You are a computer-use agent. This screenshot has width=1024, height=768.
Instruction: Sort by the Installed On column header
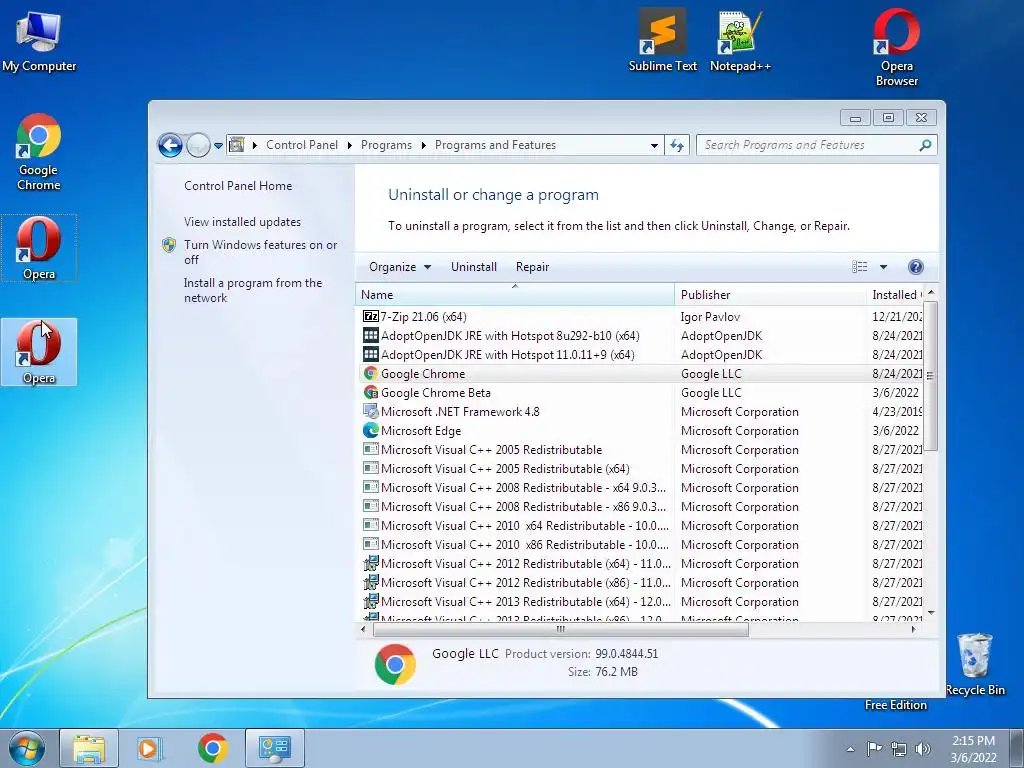895,295
